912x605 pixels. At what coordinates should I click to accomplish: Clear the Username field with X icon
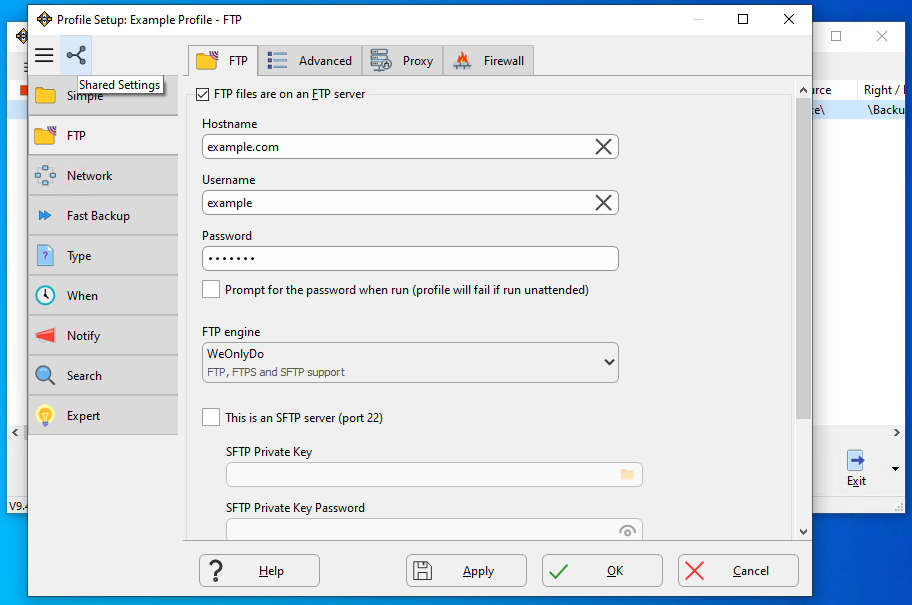tap(604, 203)
